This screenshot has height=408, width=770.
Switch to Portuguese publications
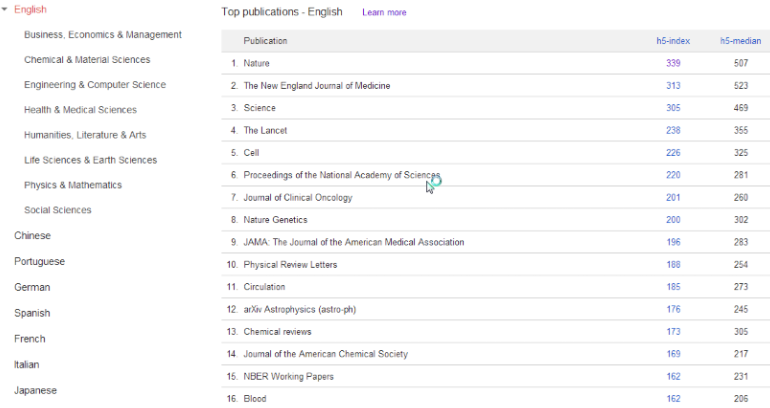39,262
